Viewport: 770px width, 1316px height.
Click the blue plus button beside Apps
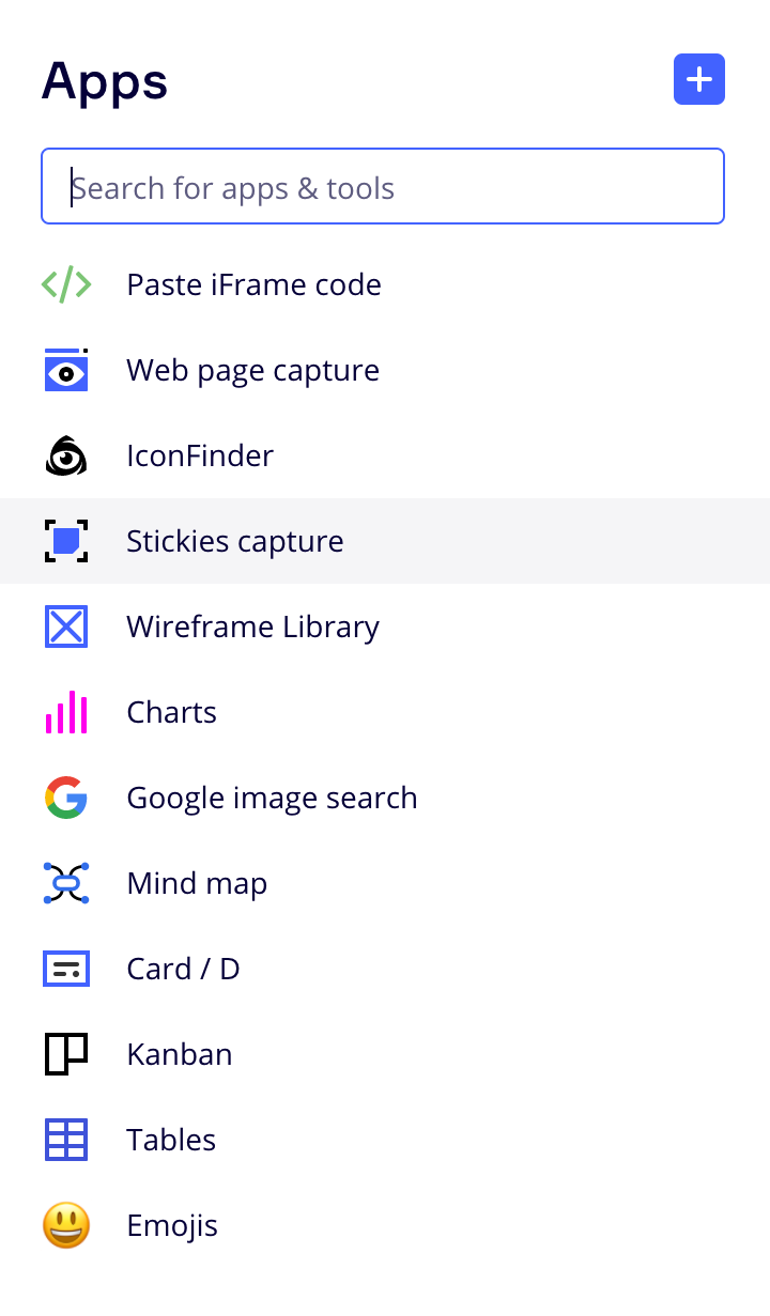699,80
